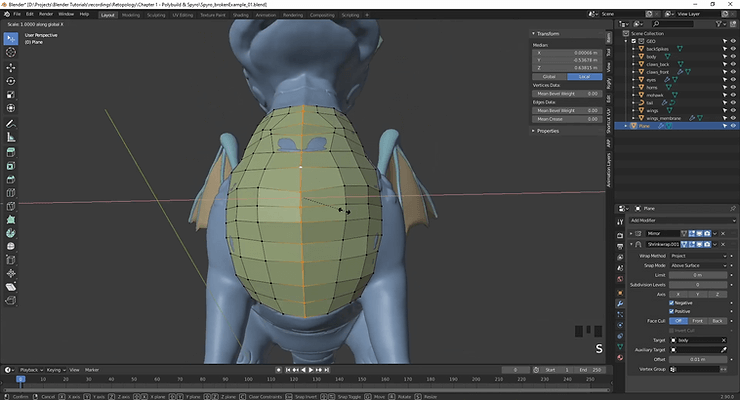Open the Render menu
This screenshot has width=740, height=400.
(x=46, y=14)
